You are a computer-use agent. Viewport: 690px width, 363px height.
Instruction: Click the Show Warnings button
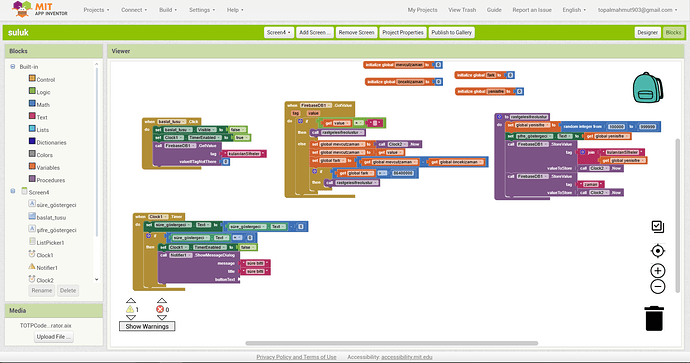click(147, 326)
